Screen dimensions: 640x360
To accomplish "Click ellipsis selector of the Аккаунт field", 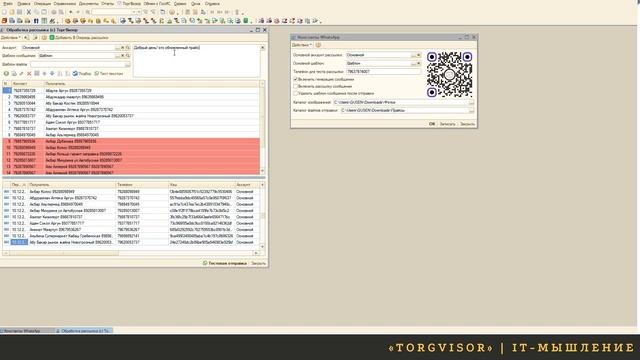I will [117, 48].
